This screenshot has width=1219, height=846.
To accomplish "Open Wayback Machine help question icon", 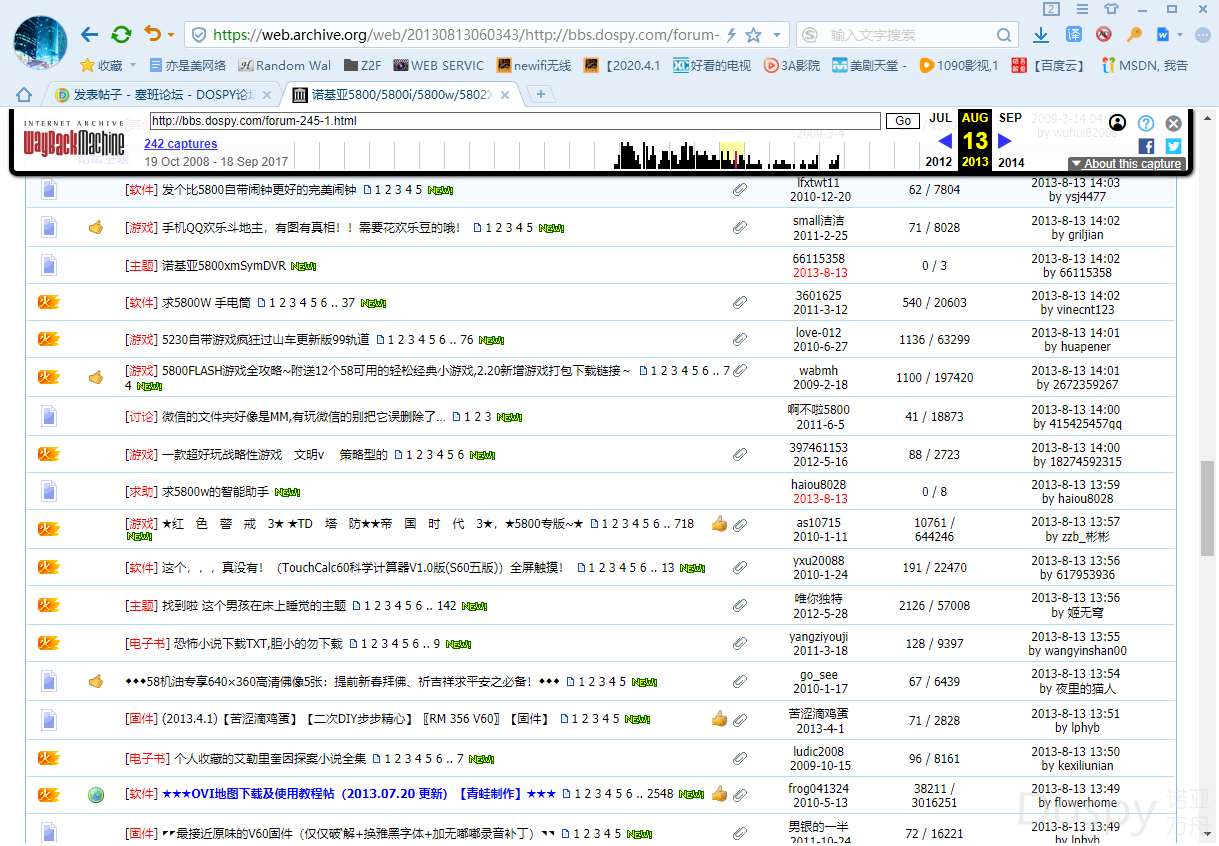I will pos(1146,123).
